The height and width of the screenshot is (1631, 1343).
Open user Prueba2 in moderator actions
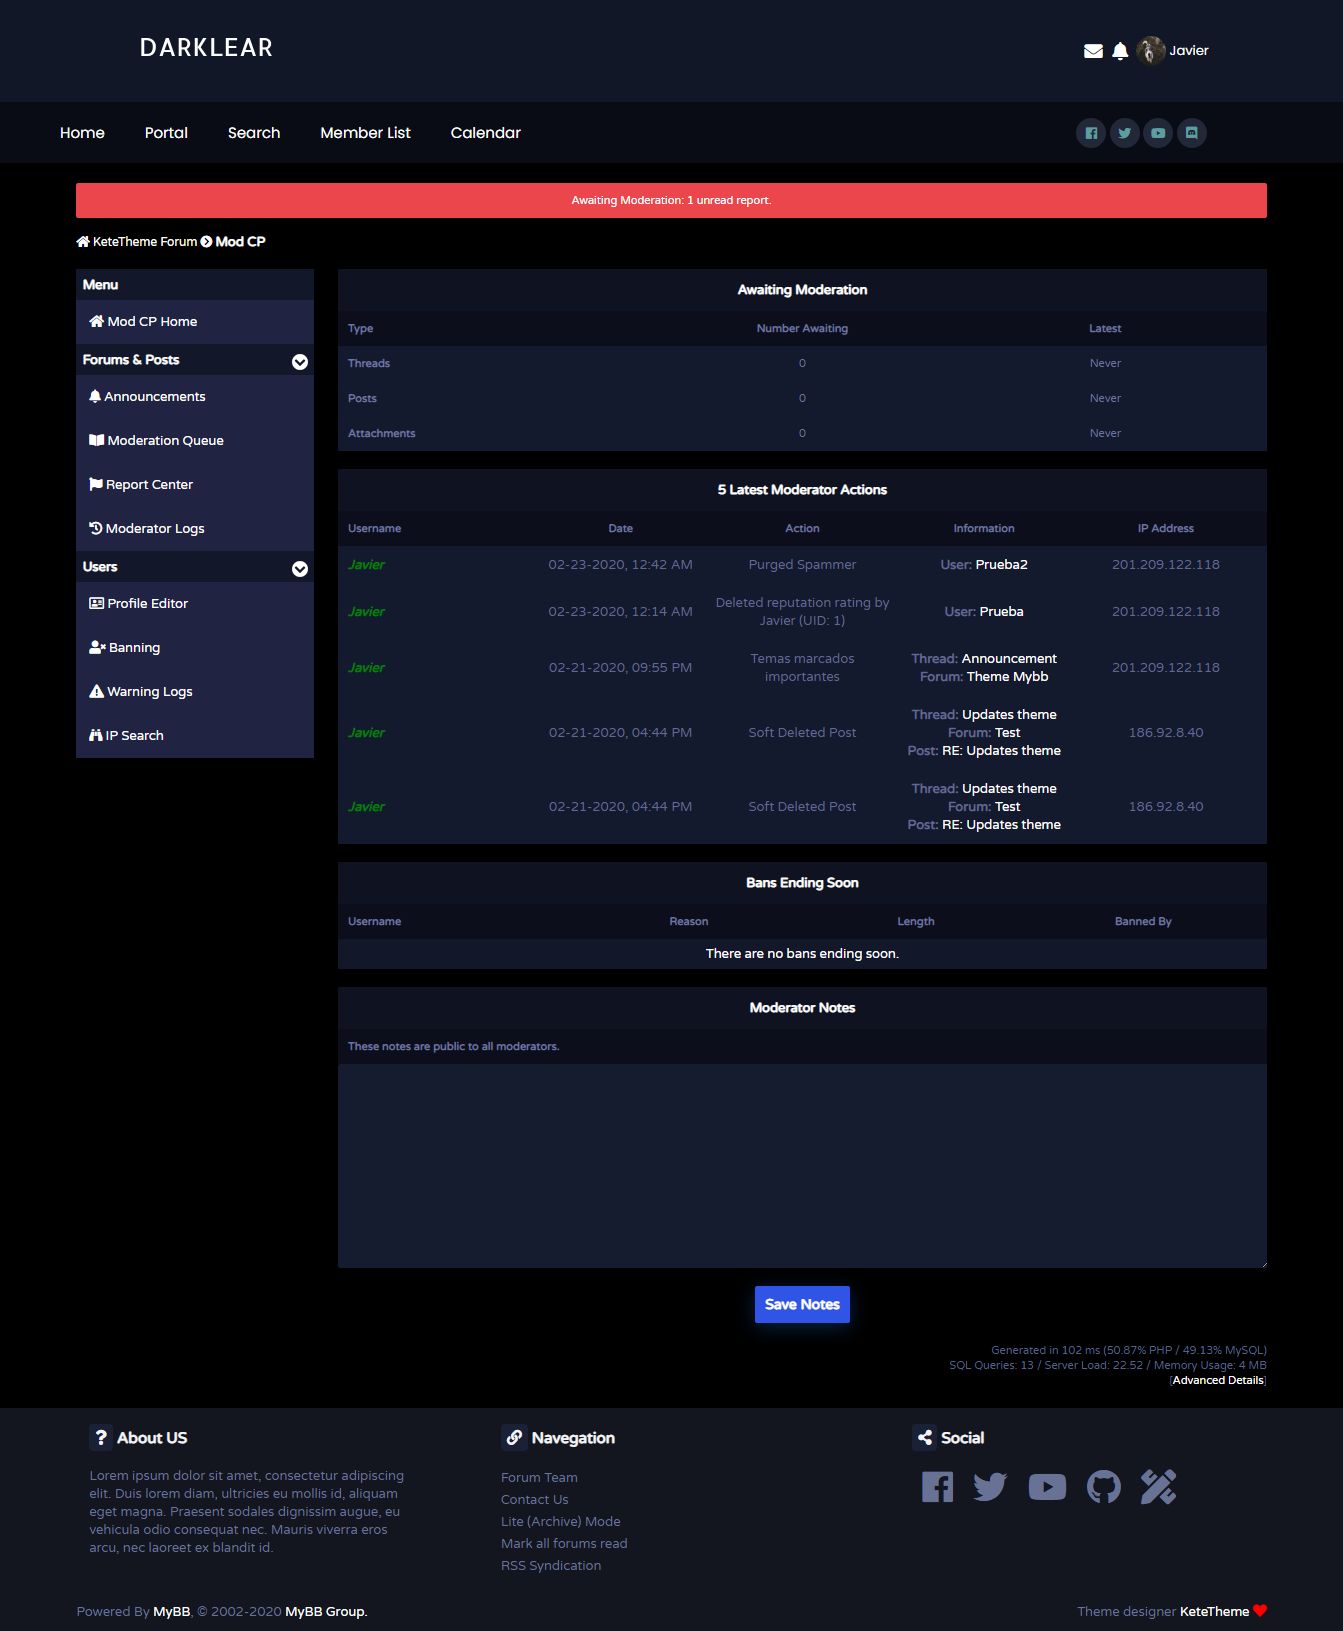(x=1001, y=565)
